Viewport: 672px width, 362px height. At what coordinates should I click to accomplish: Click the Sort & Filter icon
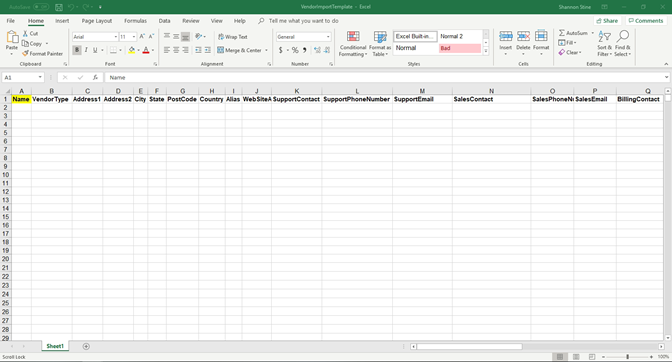point(604,36)
